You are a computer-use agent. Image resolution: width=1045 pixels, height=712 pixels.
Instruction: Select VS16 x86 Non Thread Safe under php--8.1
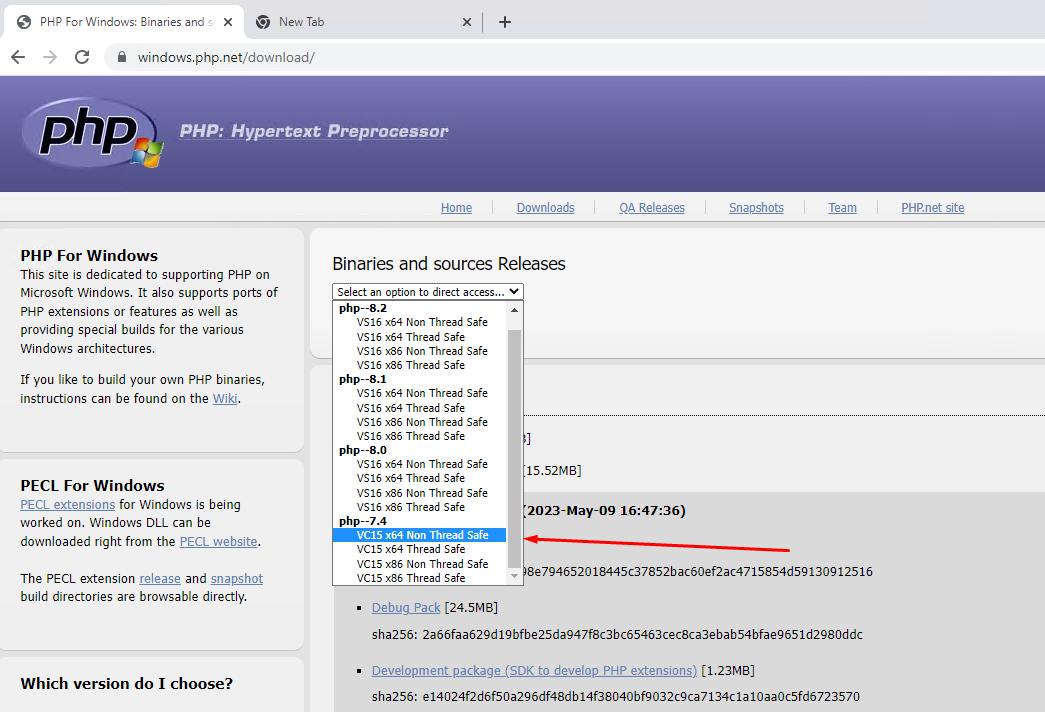tap(423, 422)
